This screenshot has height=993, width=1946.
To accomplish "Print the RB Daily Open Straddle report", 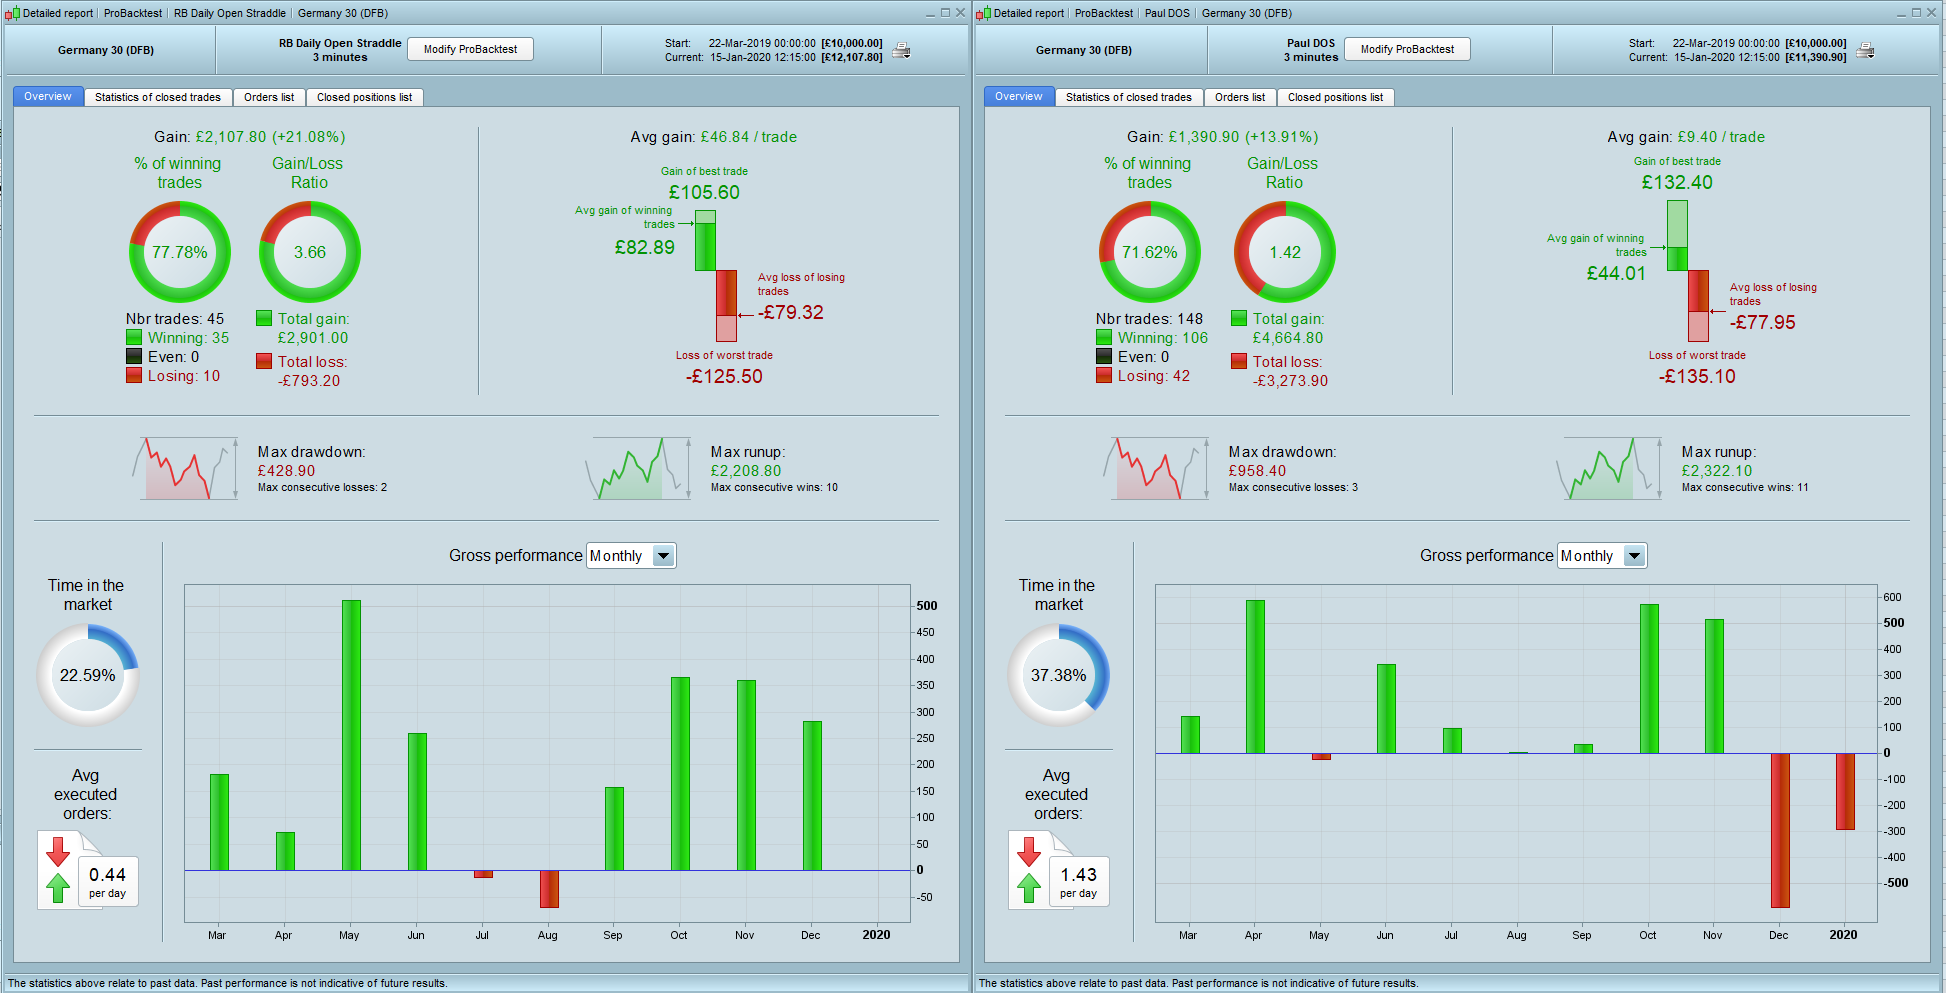I will coord(901,50).
